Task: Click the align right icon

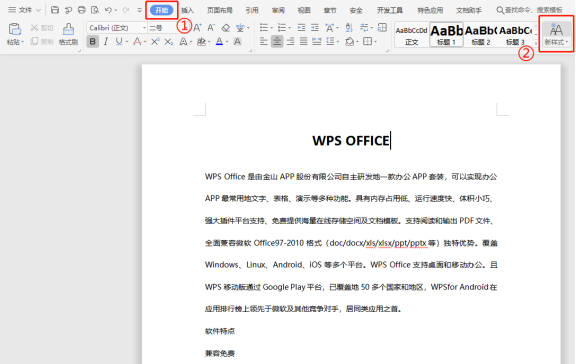Action: tap(290, 42)
